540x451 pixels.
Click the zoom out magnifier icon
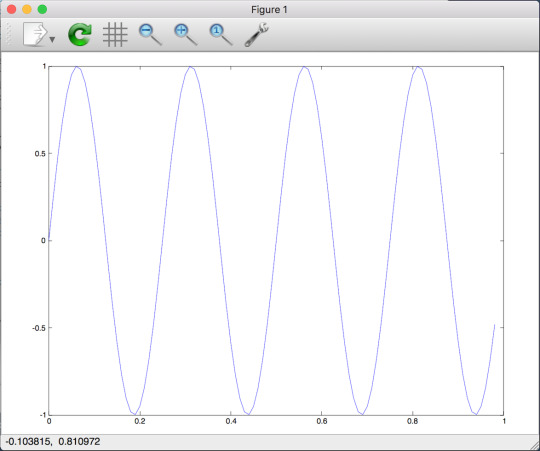tap(150, 34)
